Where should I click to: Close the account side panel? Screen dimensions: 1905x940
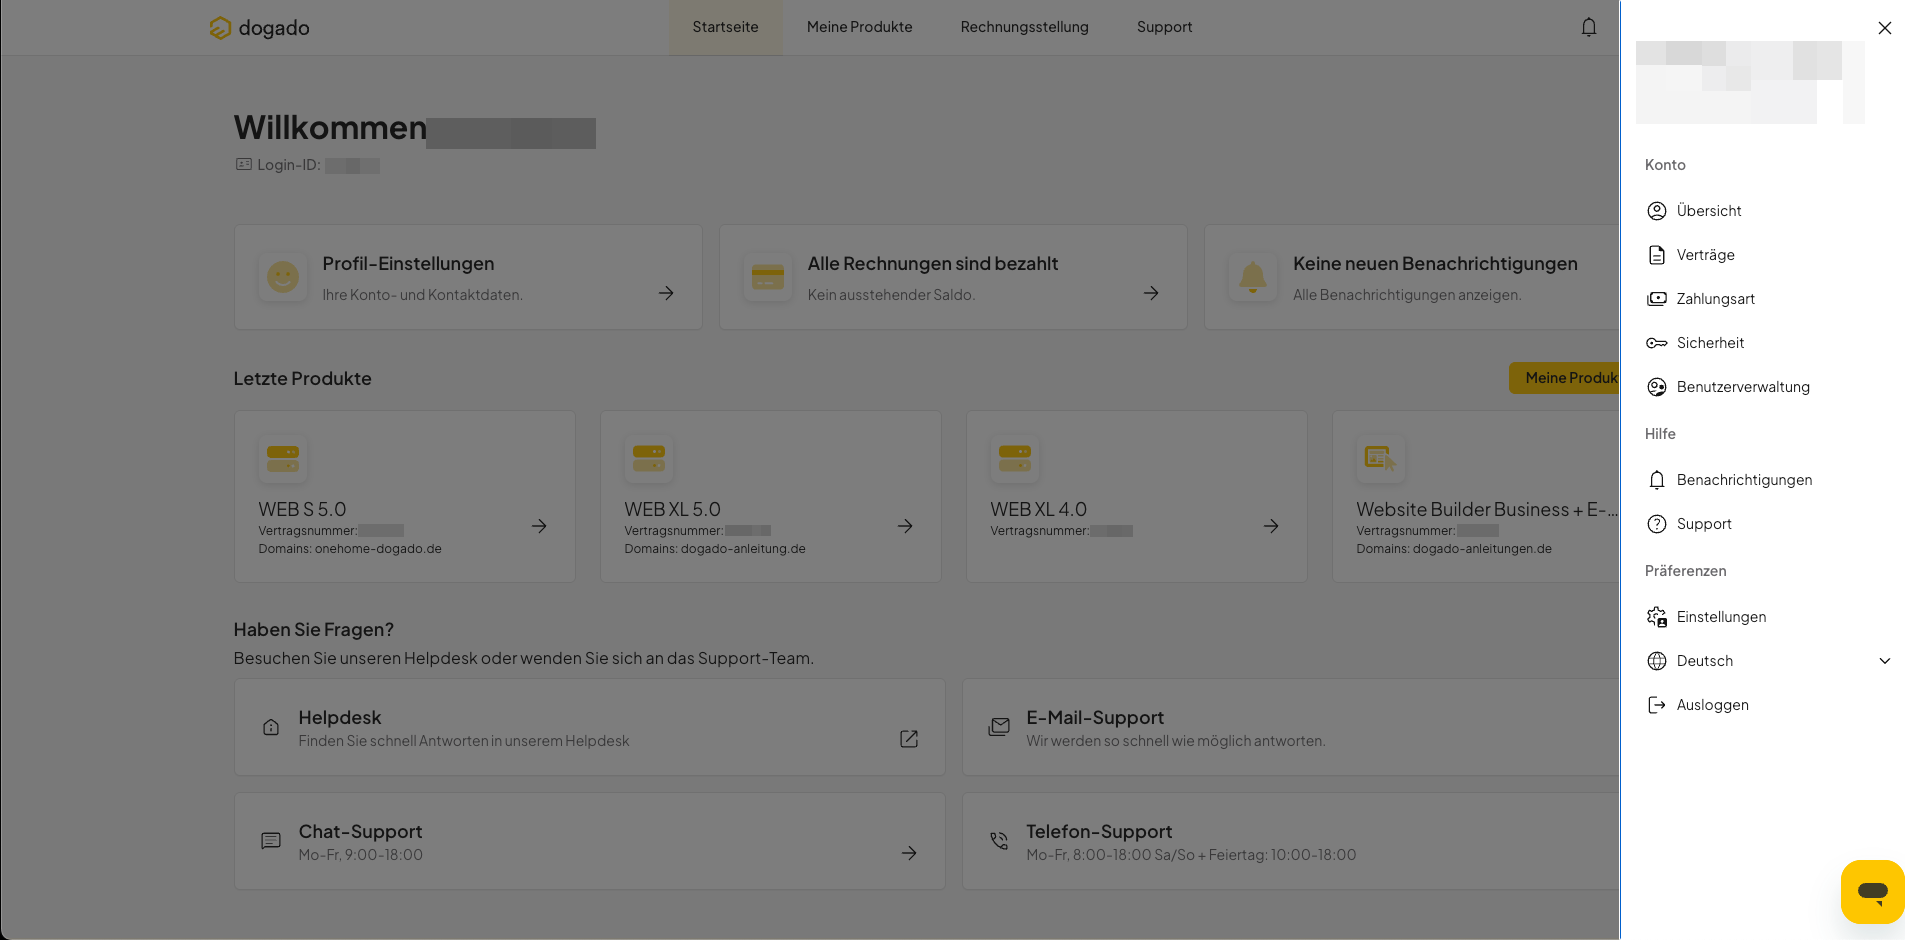click(1884, 28)
